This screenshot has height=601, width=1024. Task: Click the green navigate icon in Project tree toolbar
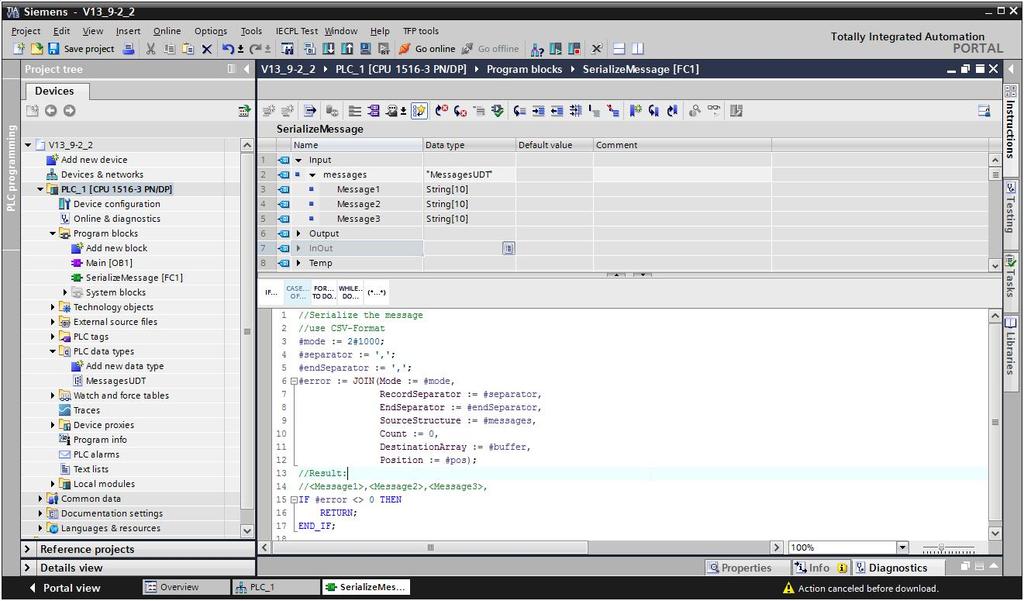(x=244, y=111)
